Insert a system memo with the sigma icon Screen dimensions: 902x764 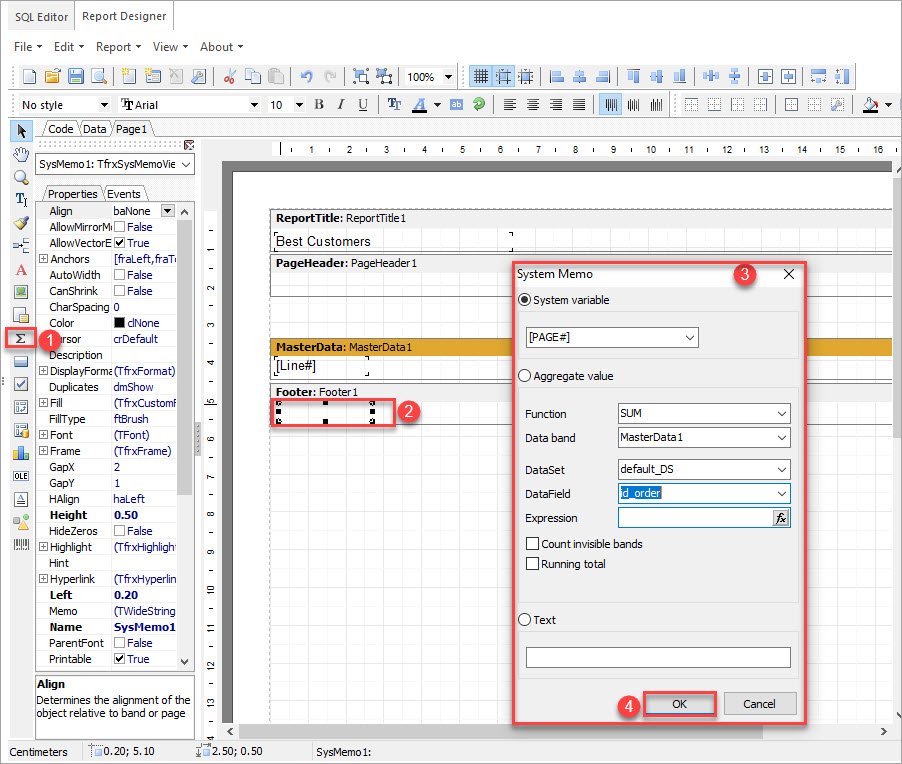pos(21,338)
